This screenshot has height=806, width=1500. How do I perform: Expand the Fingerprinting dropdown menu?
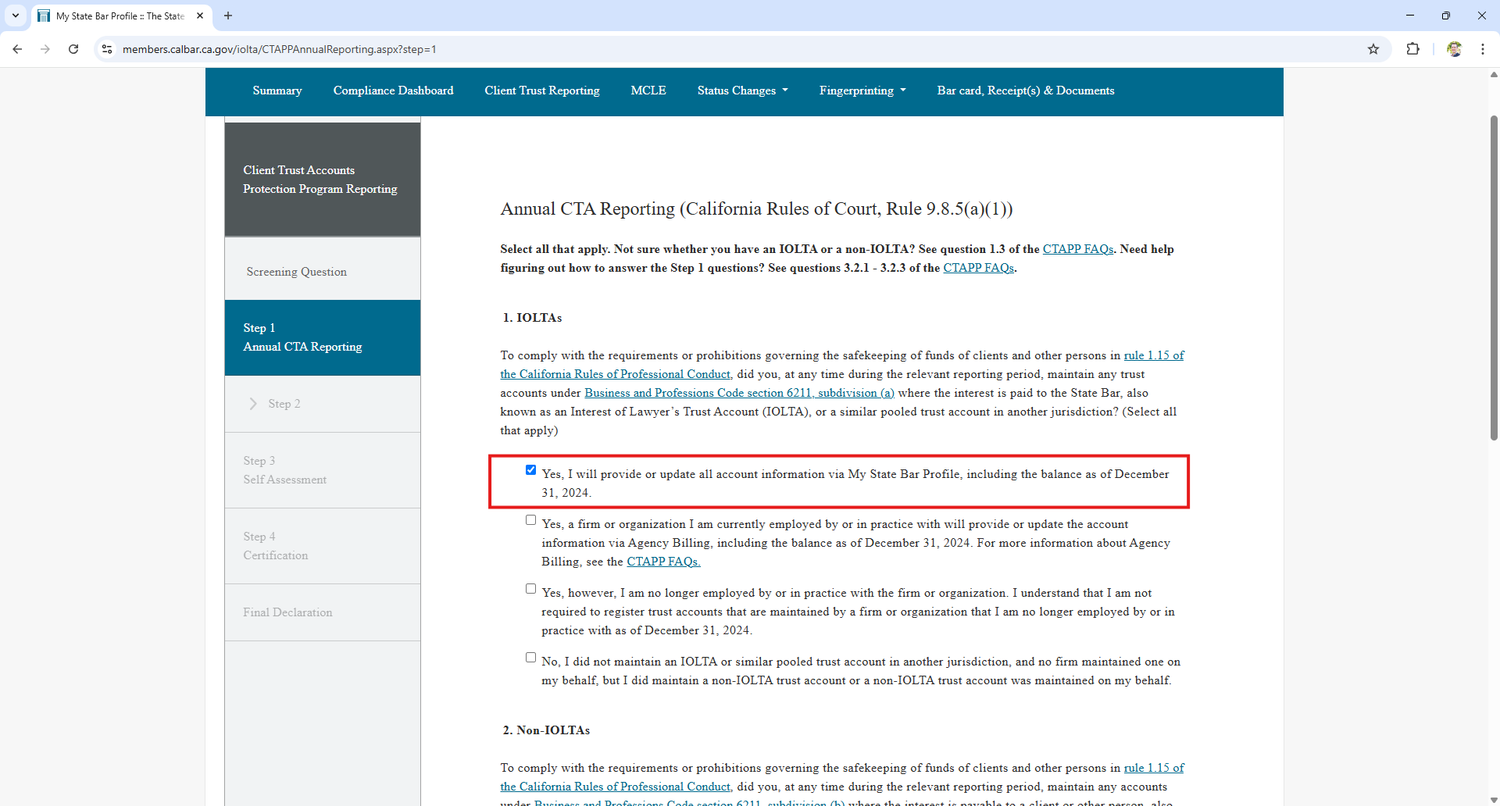863,90
